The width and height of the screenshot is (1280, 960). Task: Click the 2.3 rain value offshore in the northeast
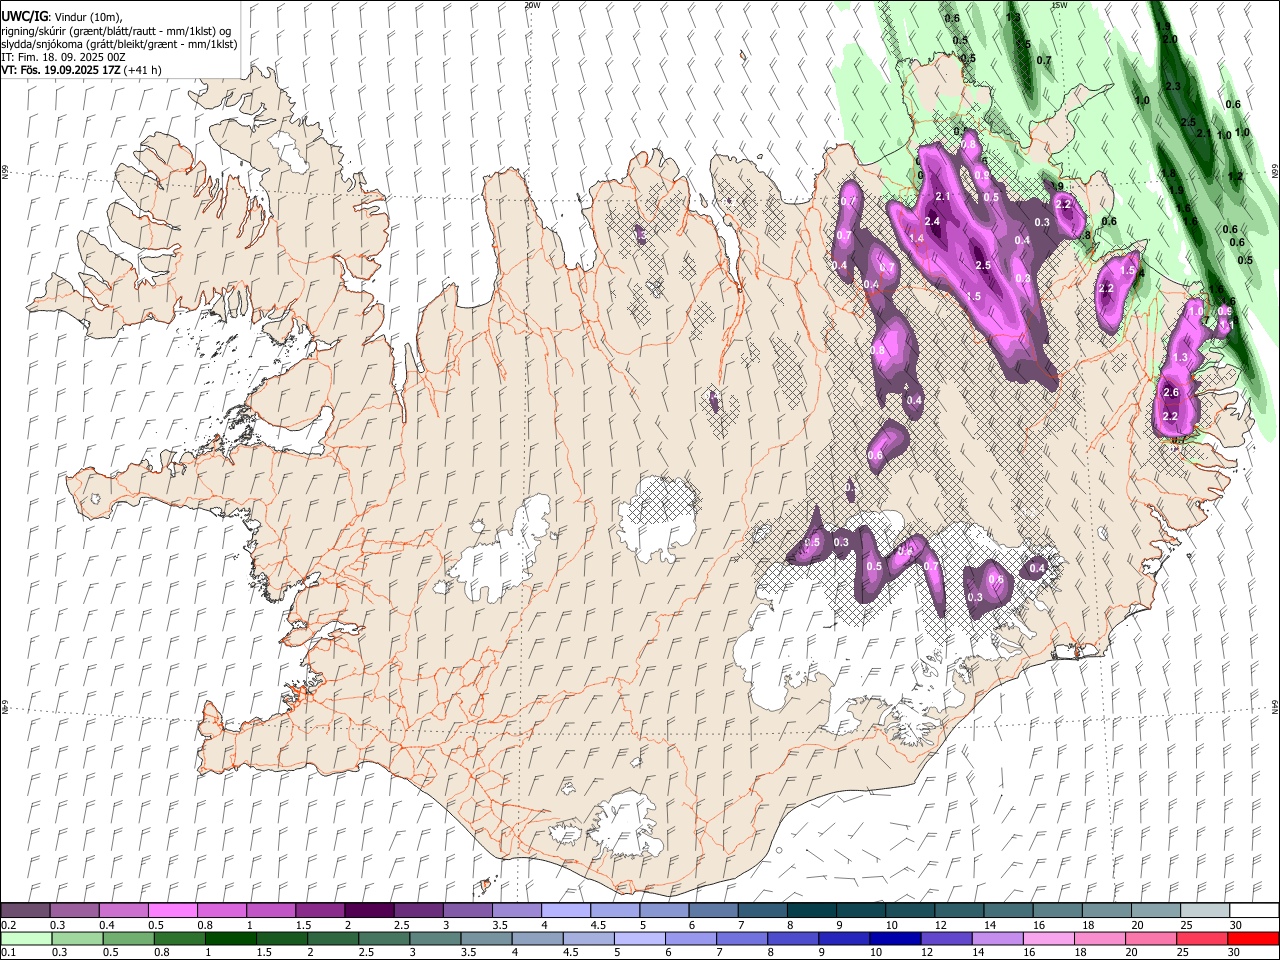click(x=1174, y=87)
